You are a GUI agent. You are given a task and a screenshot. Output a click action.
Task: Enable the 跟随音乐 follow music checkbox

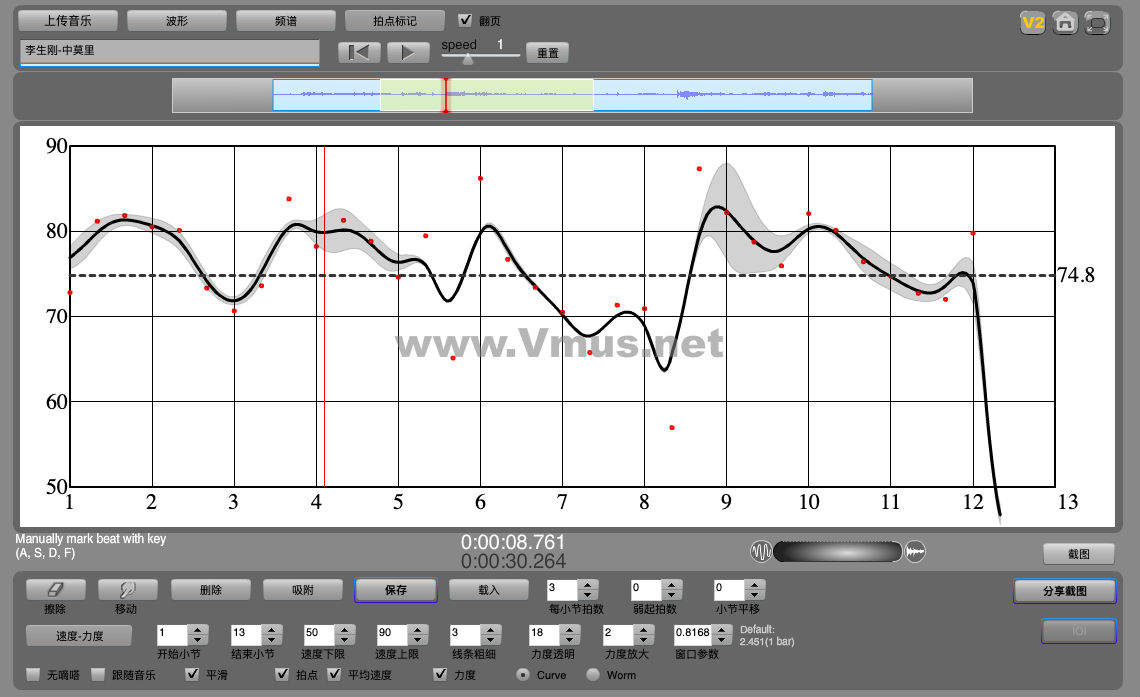pos(99,675)
